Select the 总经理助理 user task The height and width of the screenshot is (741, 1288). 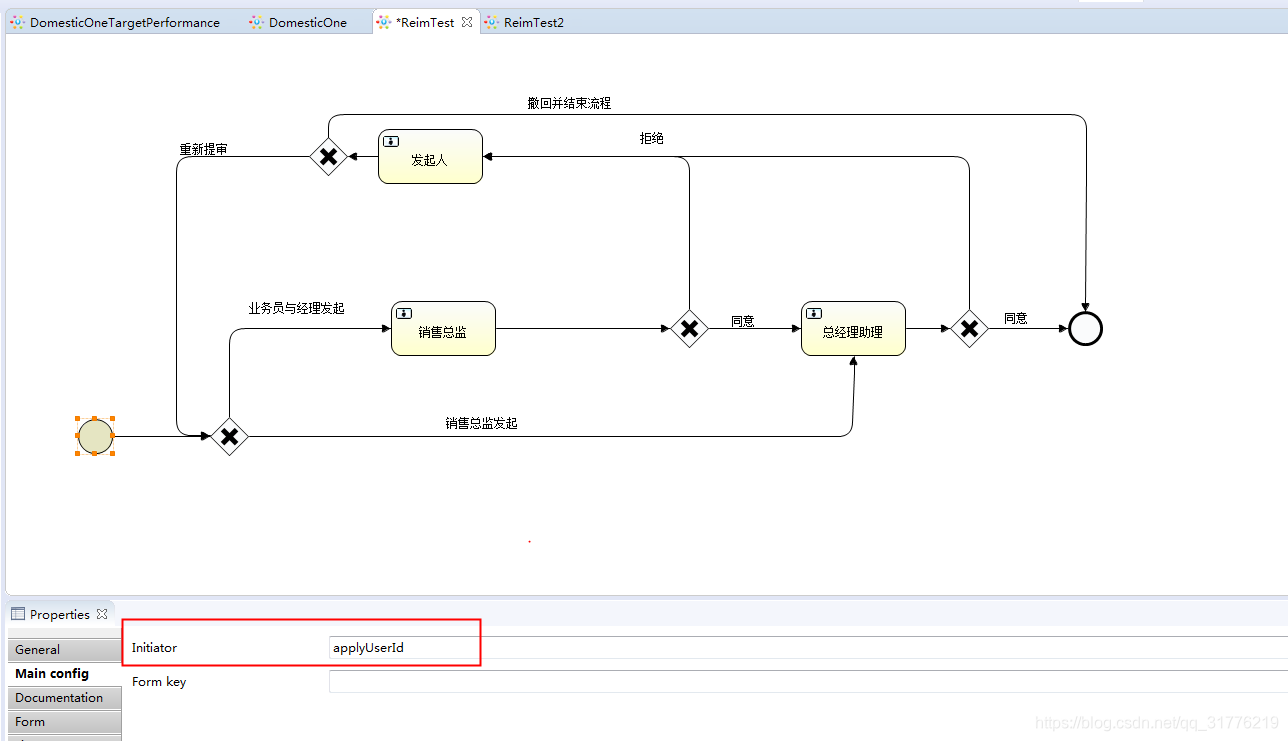pyautogui.click(x=853, y=328)
